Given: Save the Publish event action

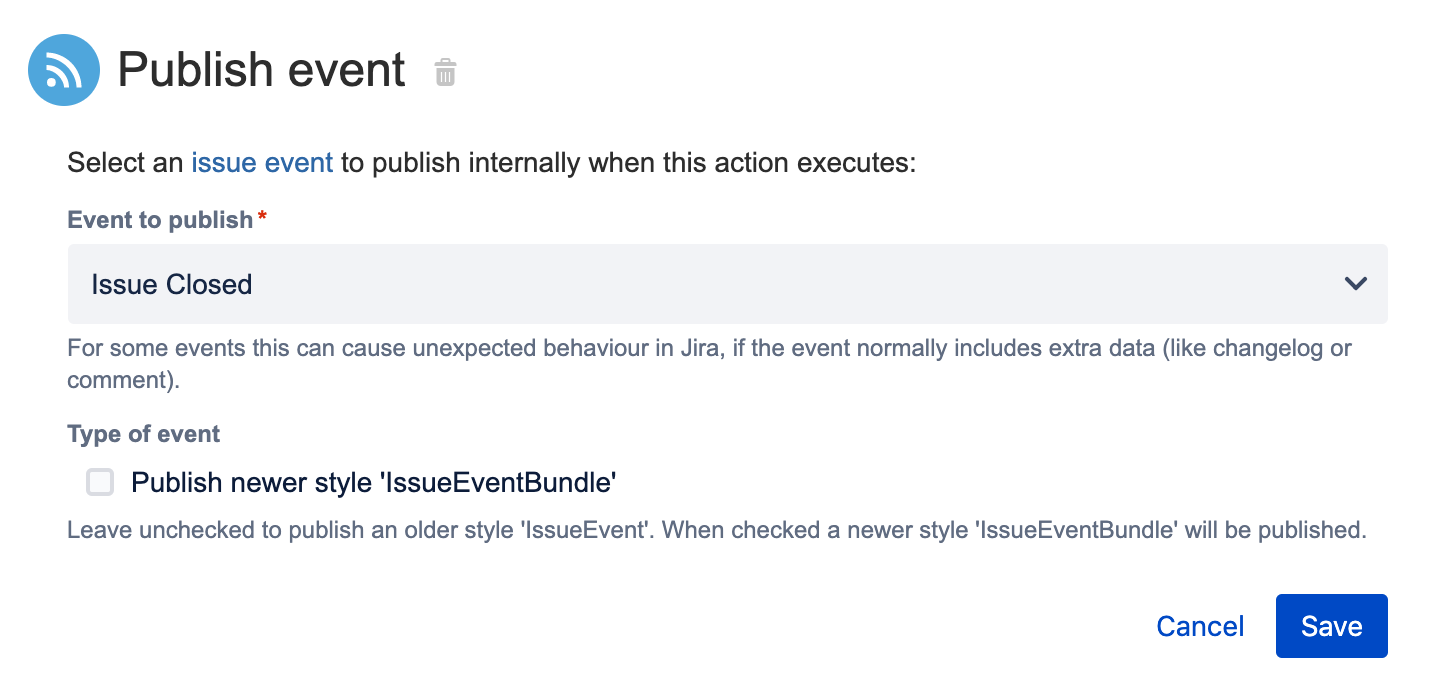Looking at the screenshot, I should [x=1331, y=626].
